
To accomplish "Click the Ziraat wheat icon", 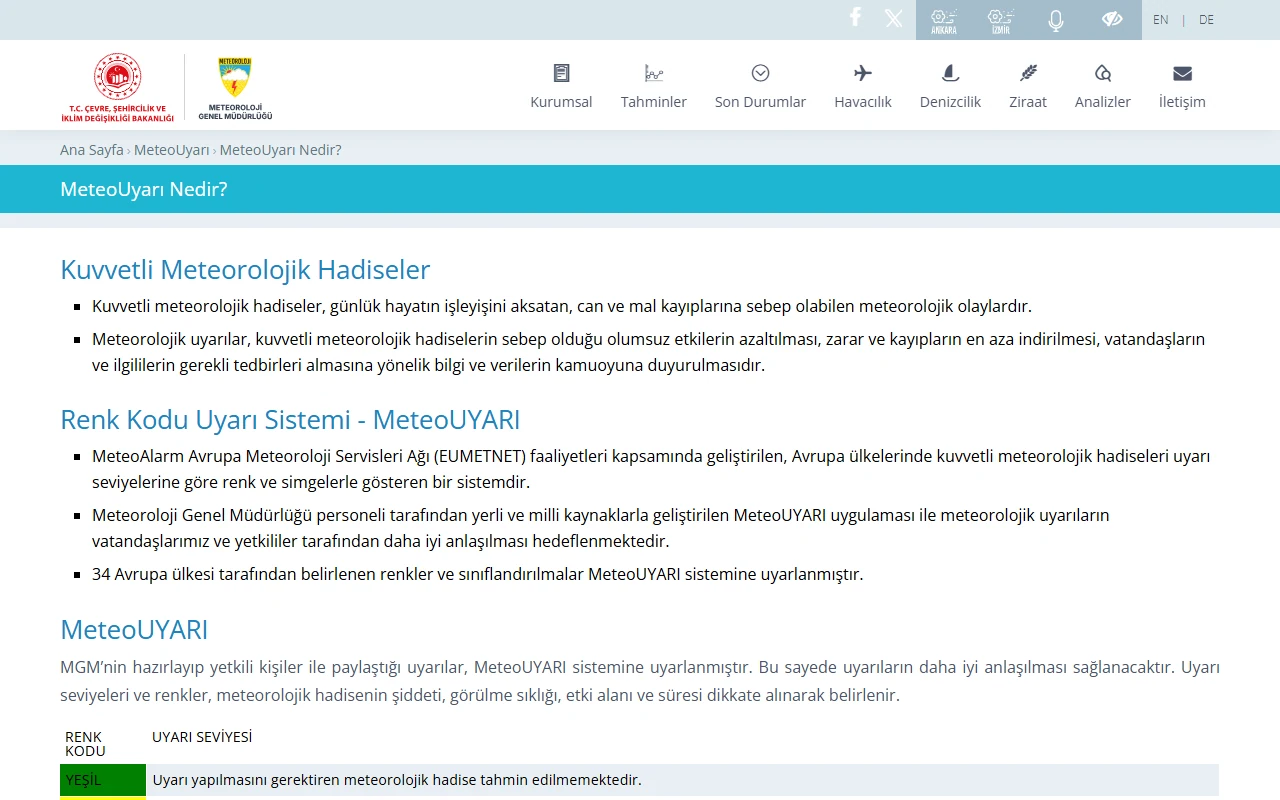I will (1028, 73).
